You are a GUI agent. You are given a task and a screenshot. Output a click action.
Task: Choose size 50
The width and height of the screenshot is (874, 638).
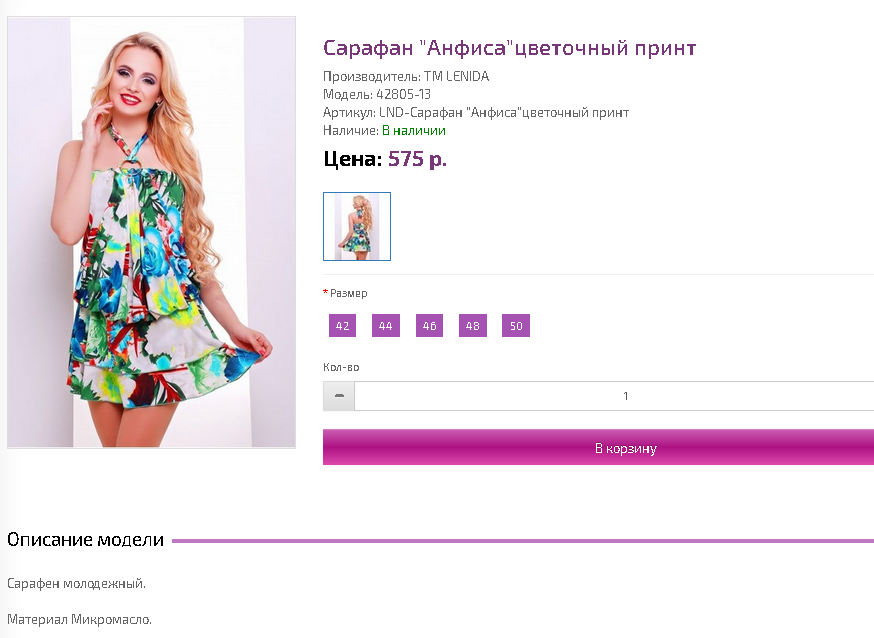tap(516, 326)
